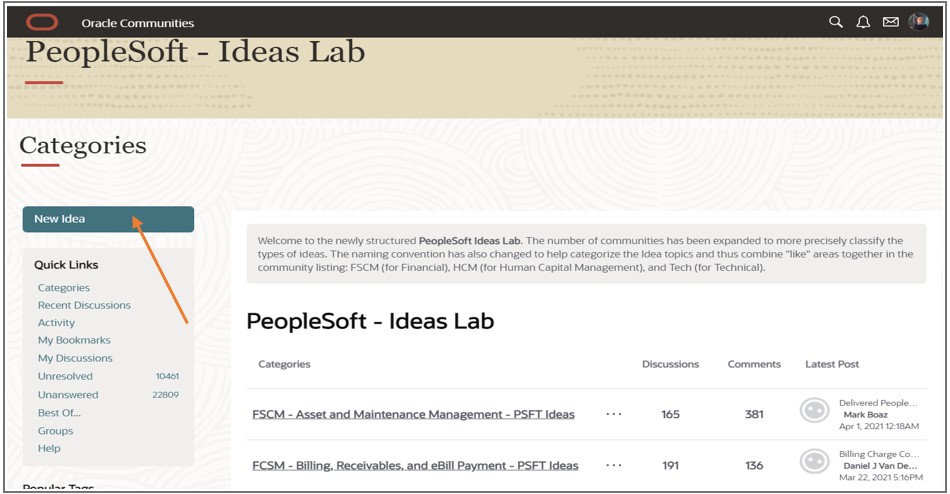
Task: Select Categories in Quick Links
Action: tap(64, 288)
